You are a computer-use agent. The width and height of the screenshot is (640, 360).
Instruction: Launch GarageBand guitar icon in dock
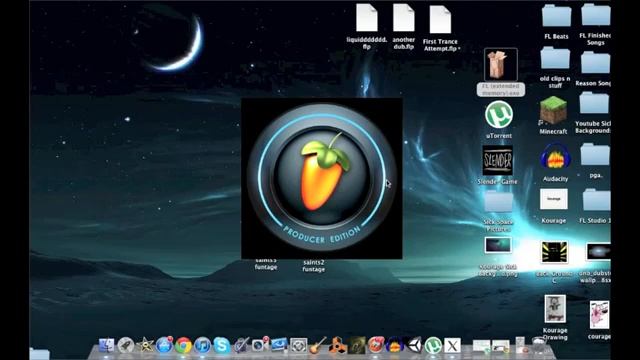(x=318, y=345)
